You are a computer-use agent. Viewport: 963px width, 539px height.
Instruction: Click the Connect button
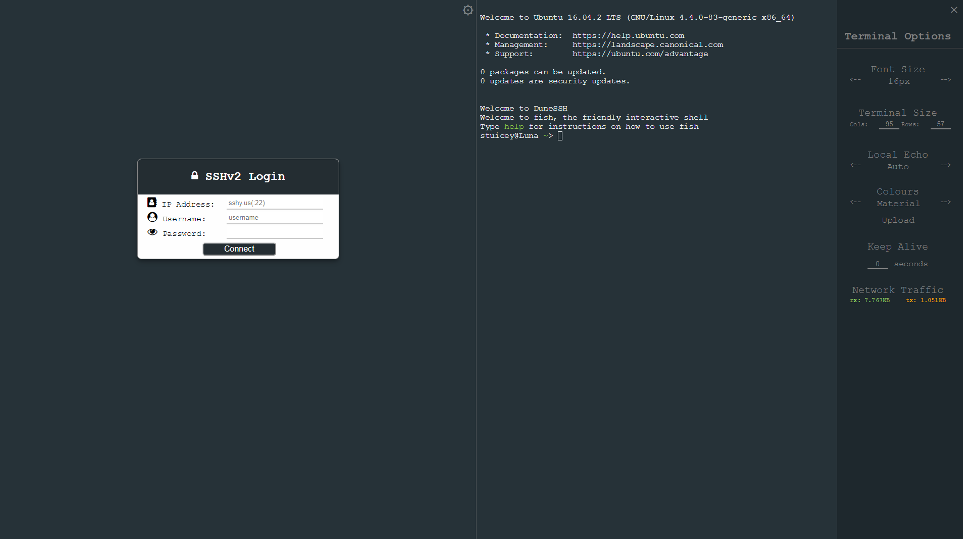coord(239,249)
